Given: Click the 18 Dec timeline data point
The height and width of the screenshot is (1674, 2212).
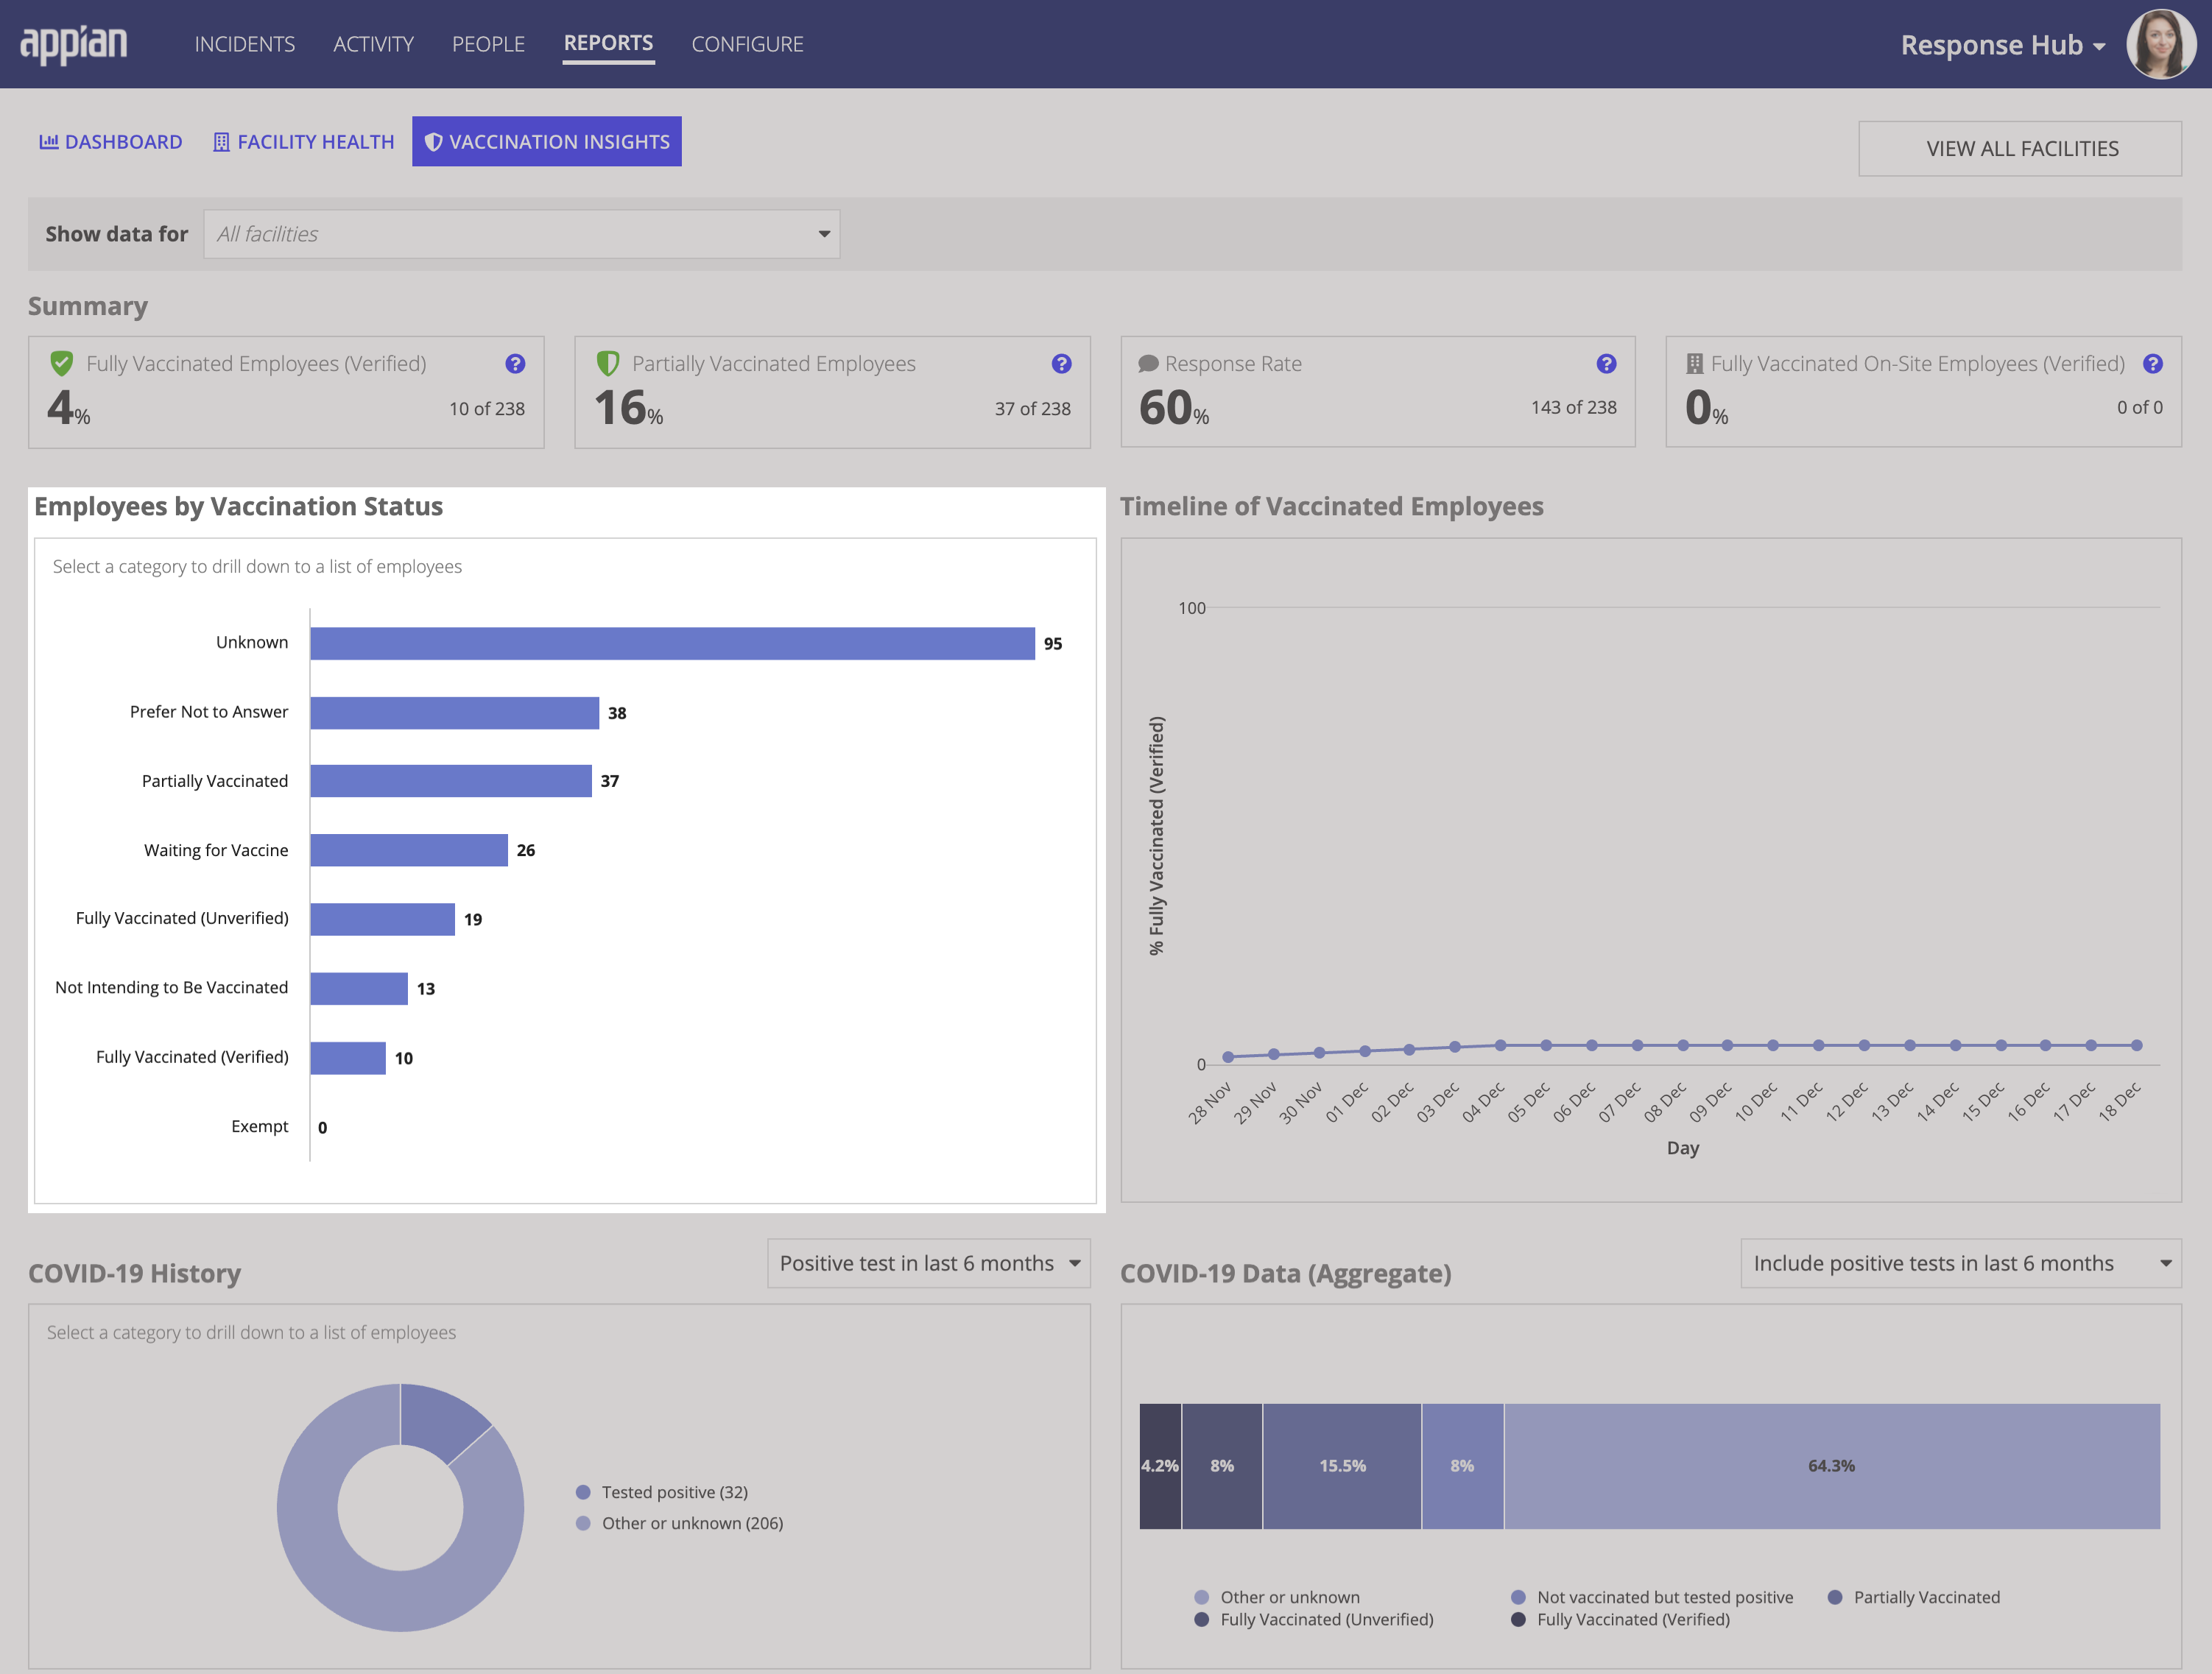Looking at the screenshot, I should tap(2137, 1045).
